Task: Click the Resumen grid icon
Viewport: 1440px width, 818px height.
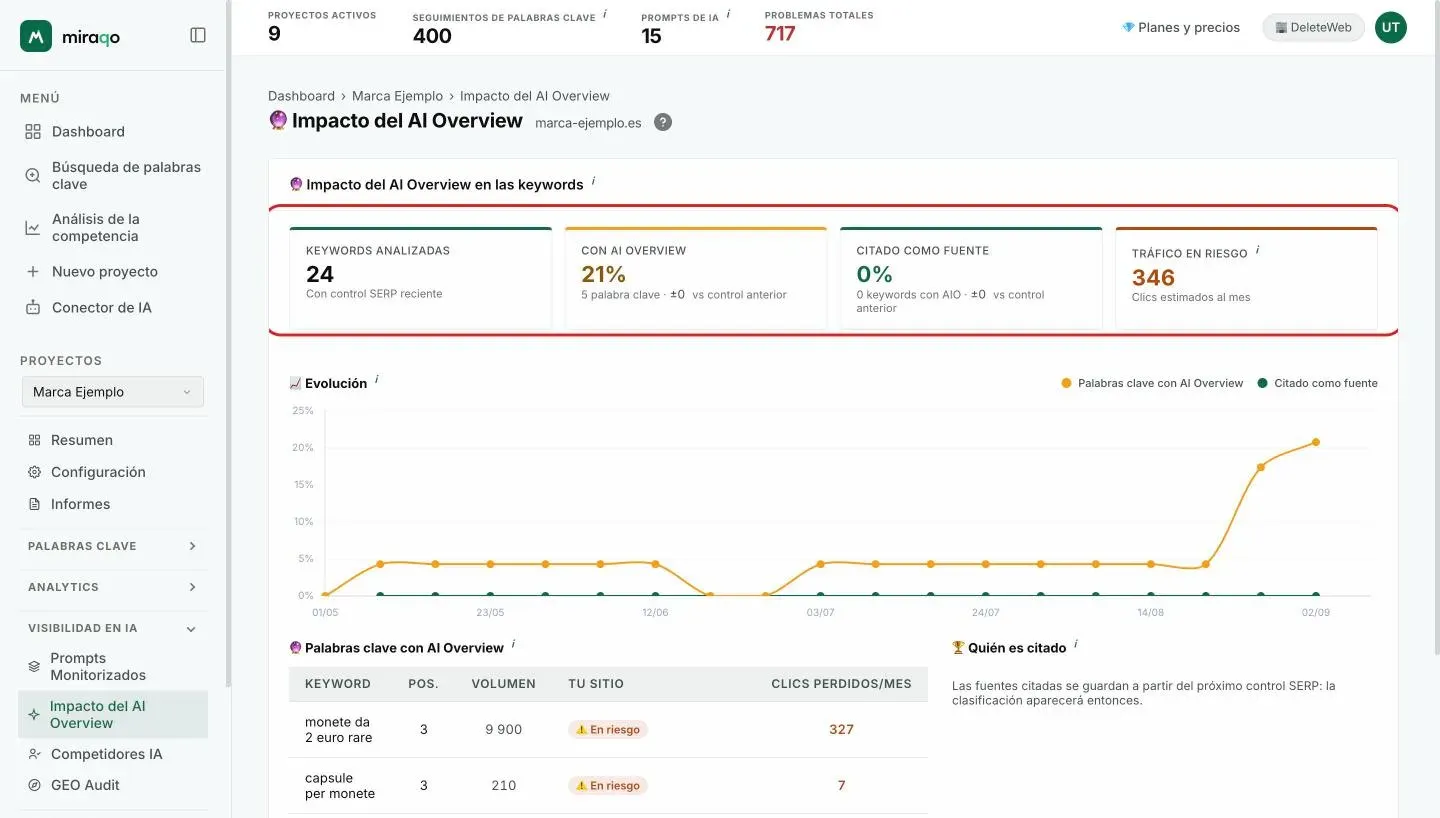Action: coord(35,440)
